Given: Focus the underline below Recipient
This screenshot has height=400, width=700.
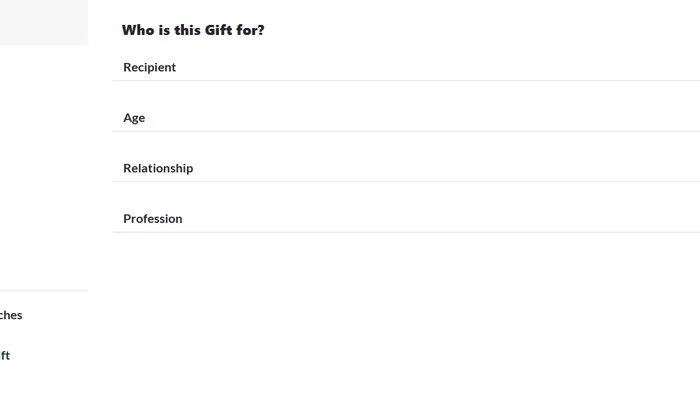Looking at the screenshot, I should pos(406,81).
